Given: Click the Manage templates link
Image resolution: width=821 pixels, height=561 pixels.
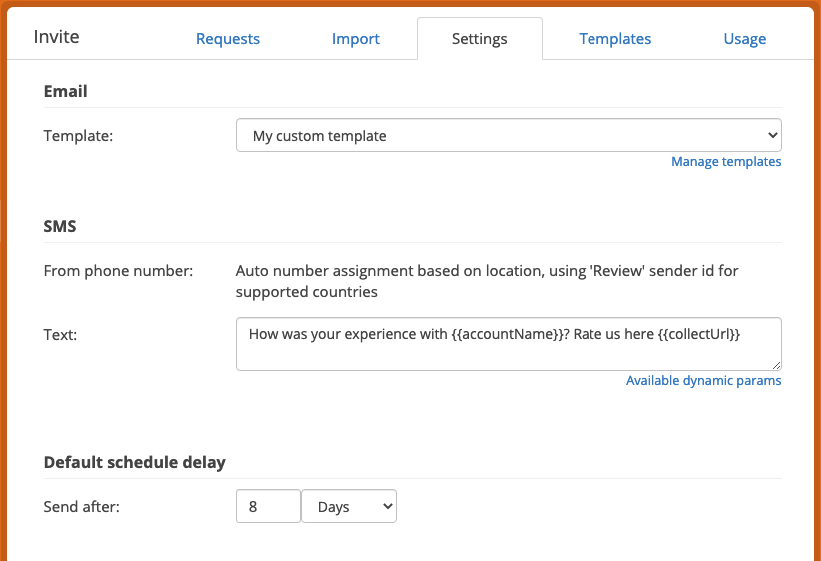Looking at the screenshot, I should (726, 161).
